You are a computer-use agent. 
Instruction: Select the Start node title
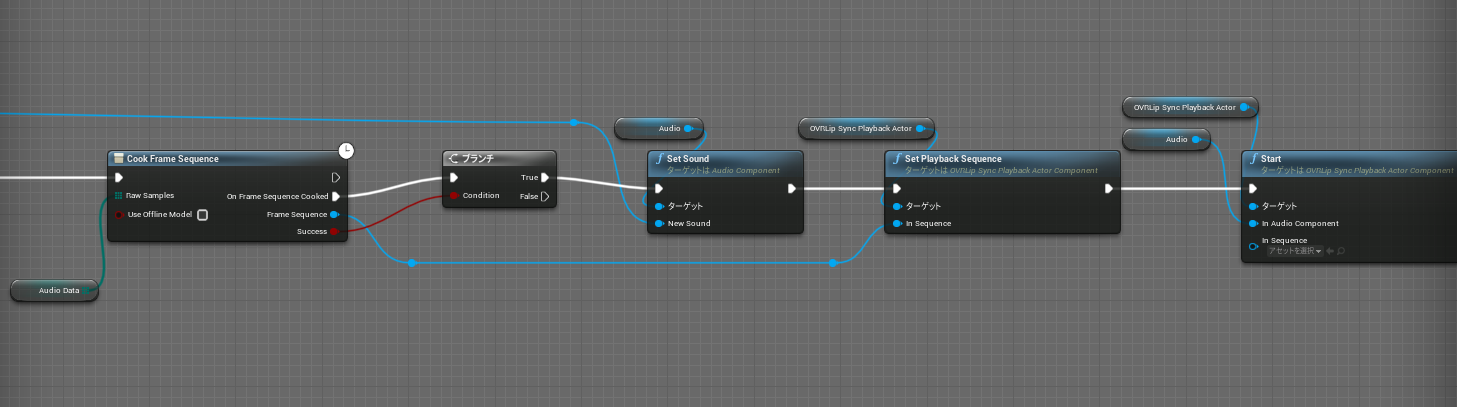(x=1272, y=158)
